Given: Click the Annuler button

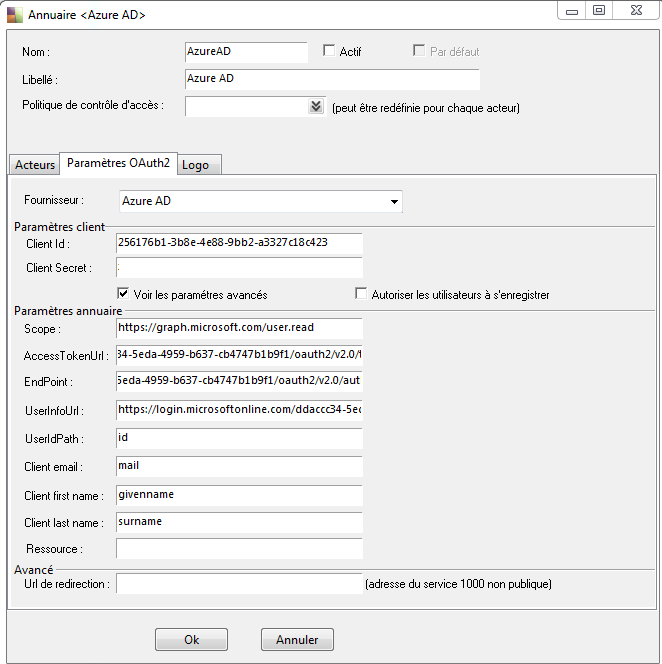Looking at the screenshot, I should point(297,639).
